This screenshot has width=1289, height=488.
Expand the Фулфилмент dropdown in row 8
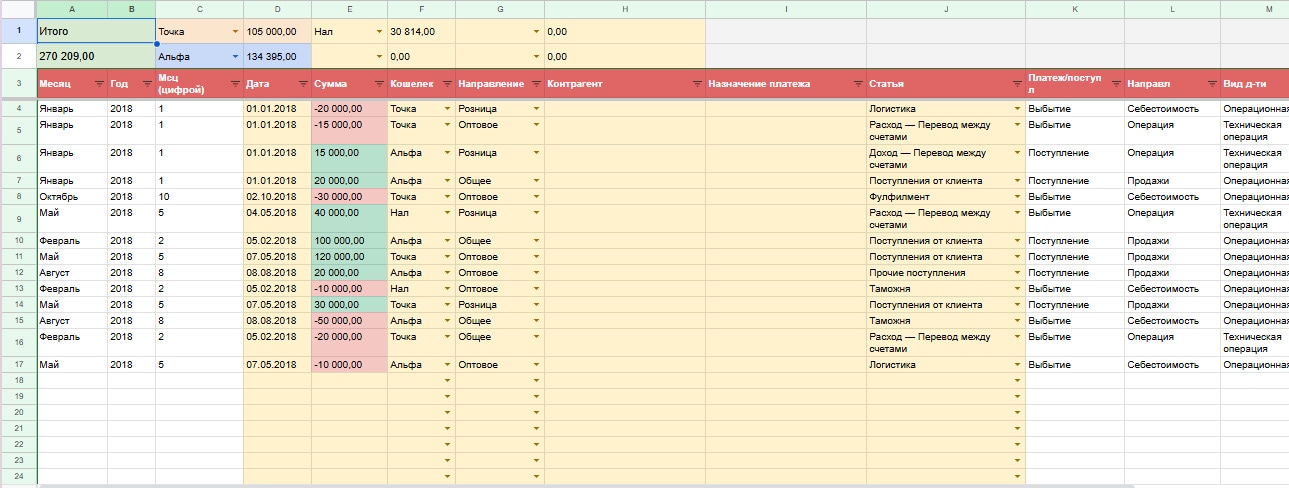pos(1017,197)
